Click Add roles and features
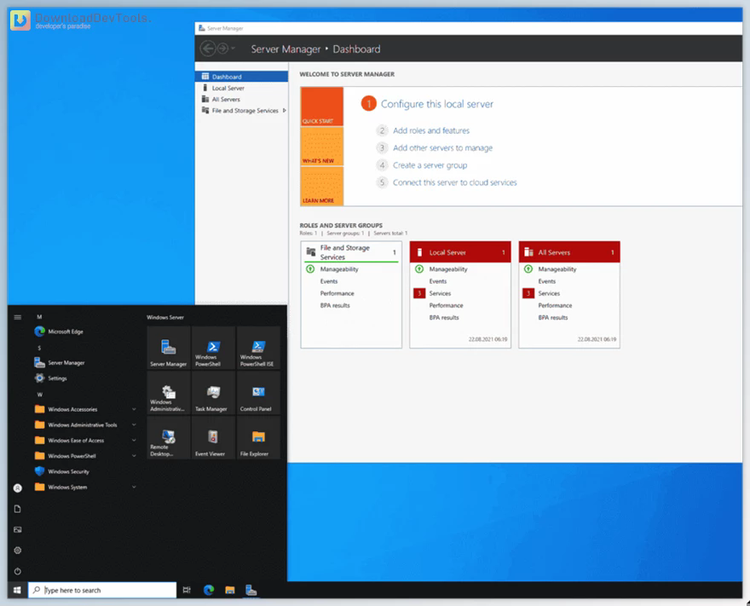The image size is (750, 606). click(x=431, y=131)
